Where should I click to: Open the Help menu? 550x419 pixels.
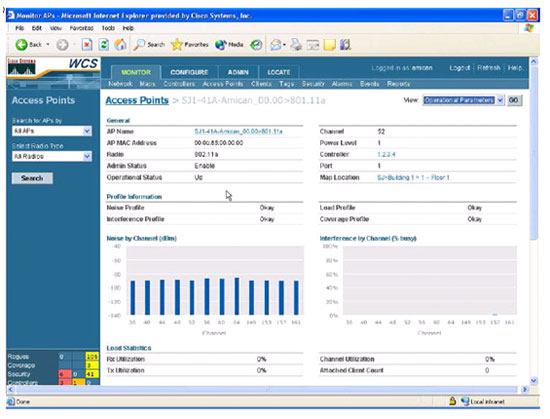pyautogui.click(x=128, y=28)
